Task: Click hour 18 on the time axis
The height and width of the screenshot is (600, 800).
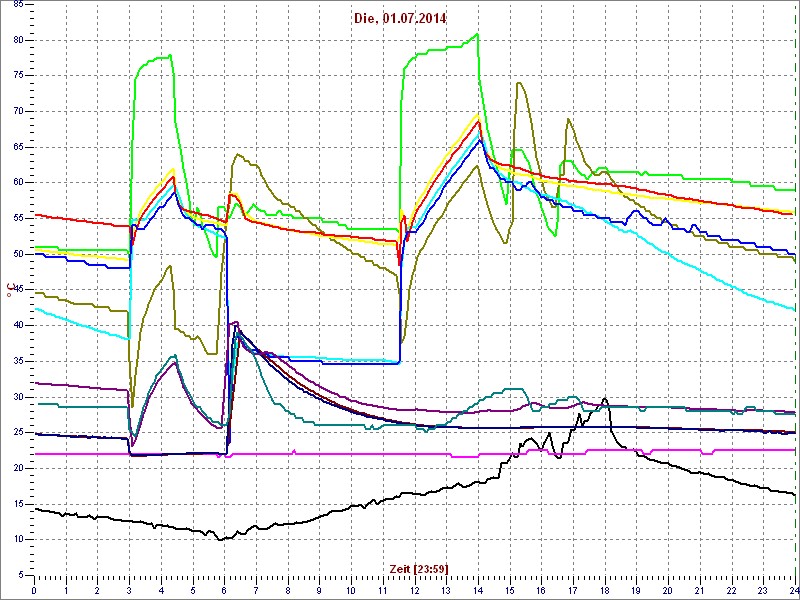Action: (605, 591)
